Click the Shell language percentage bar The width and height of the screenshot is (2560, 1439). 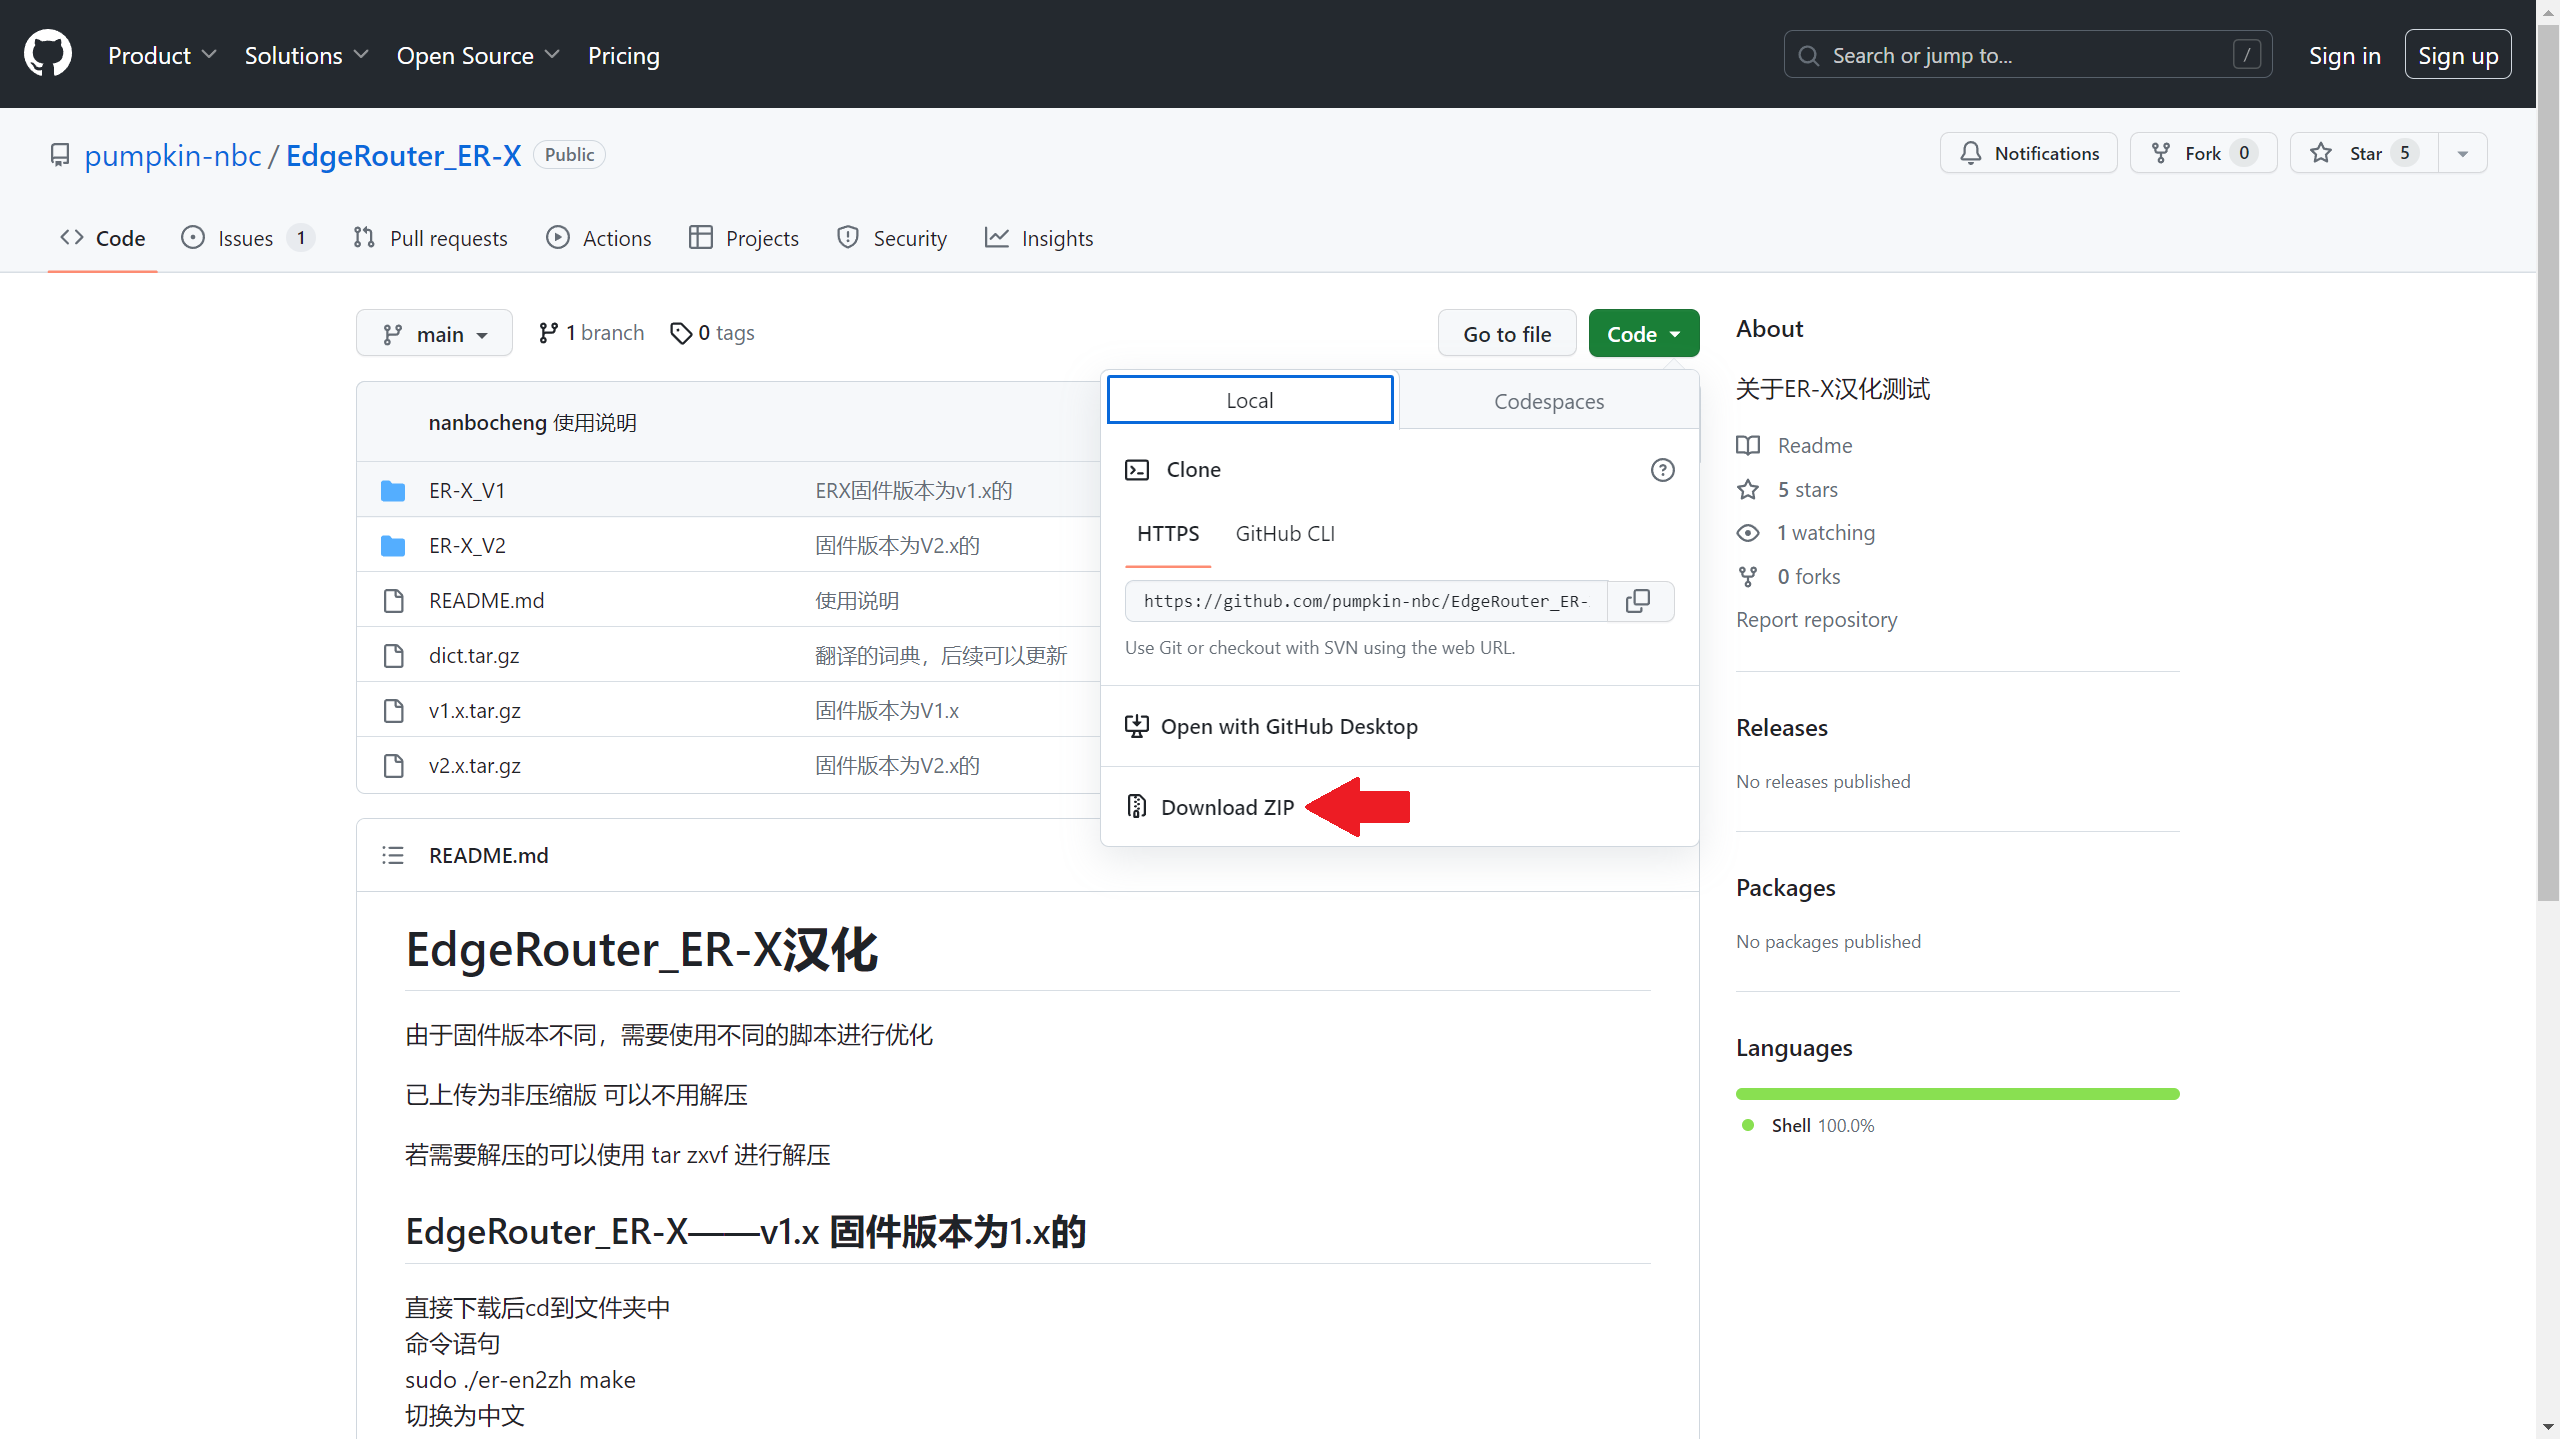click(x=1956, y=1093)
